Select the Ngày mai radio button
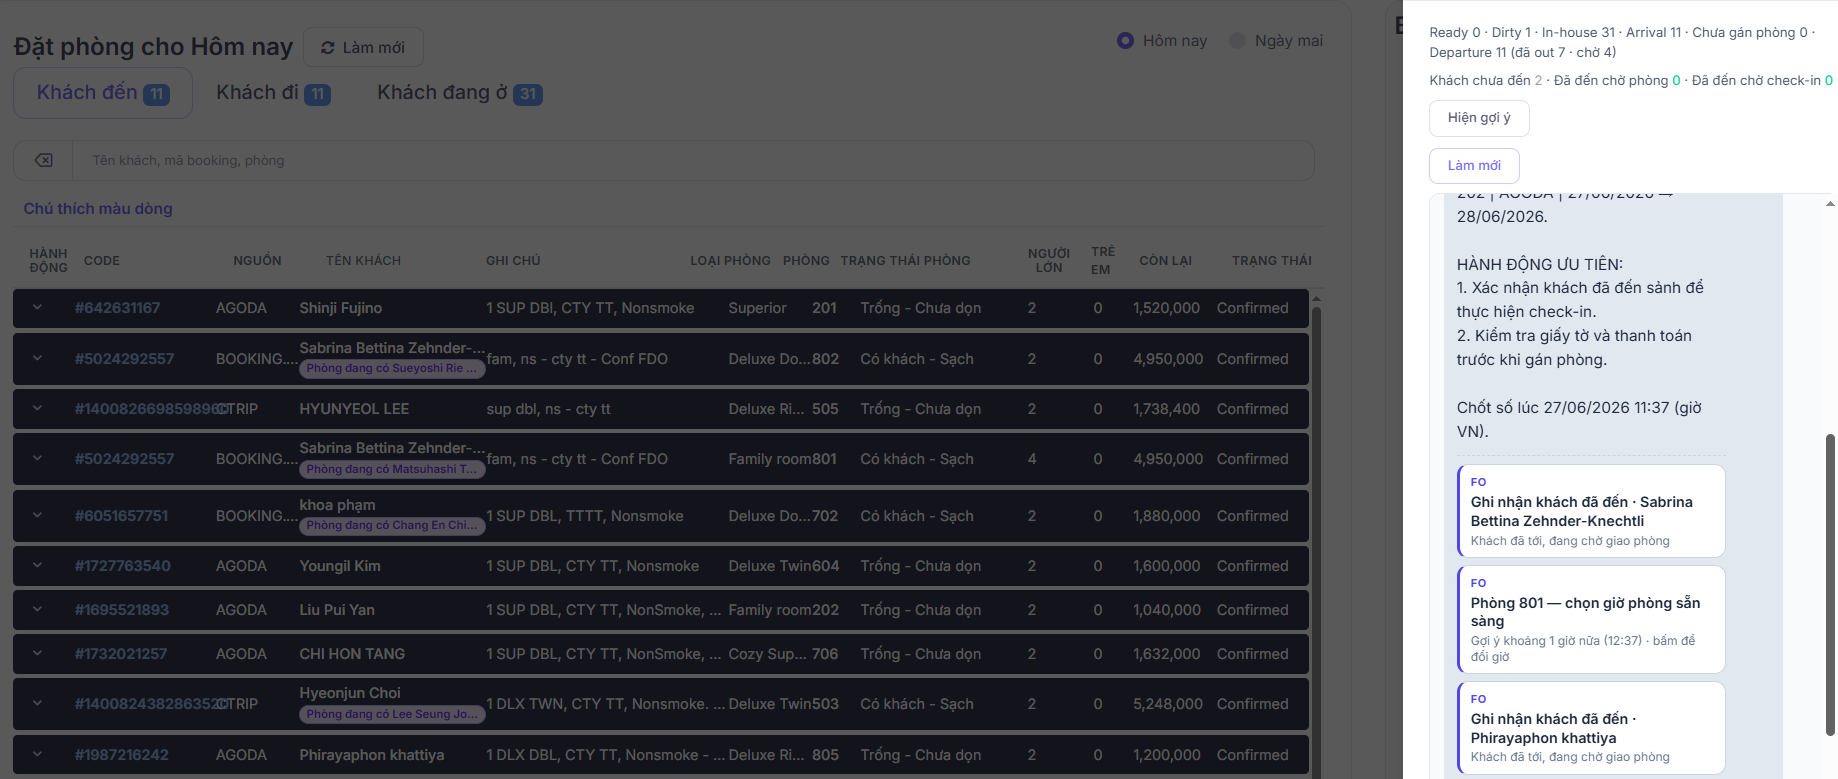Image resolution: width=1838 pixels, height=779 pixels. pyautogui.click(x=1237, y=40)
